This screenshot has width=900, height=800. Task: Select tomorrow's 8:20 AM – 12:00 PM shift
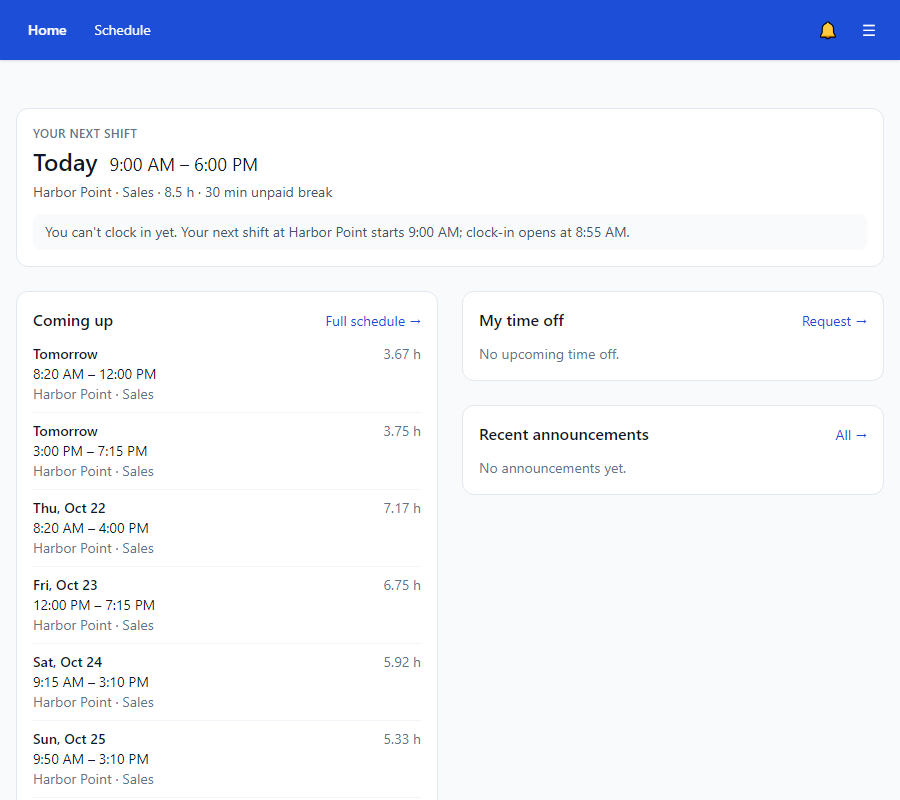coord(227,374)
